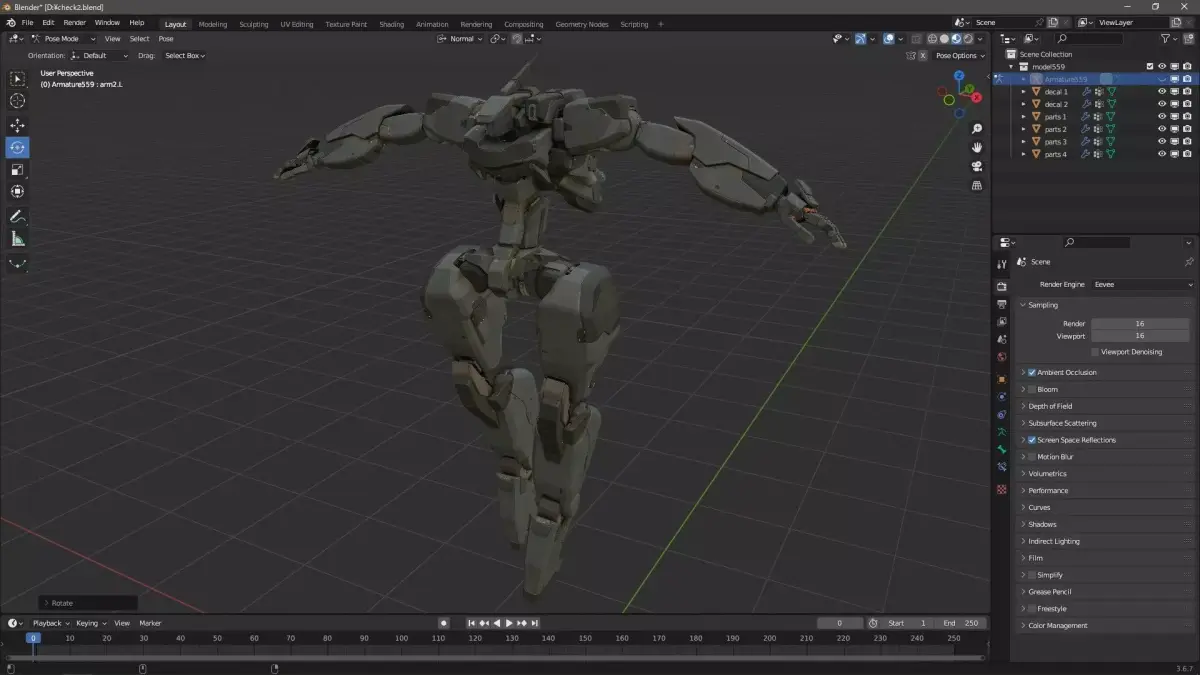1200x675 pixels.
Task: Open the Render Engine dropdown
Action: tap(1141, 284)
